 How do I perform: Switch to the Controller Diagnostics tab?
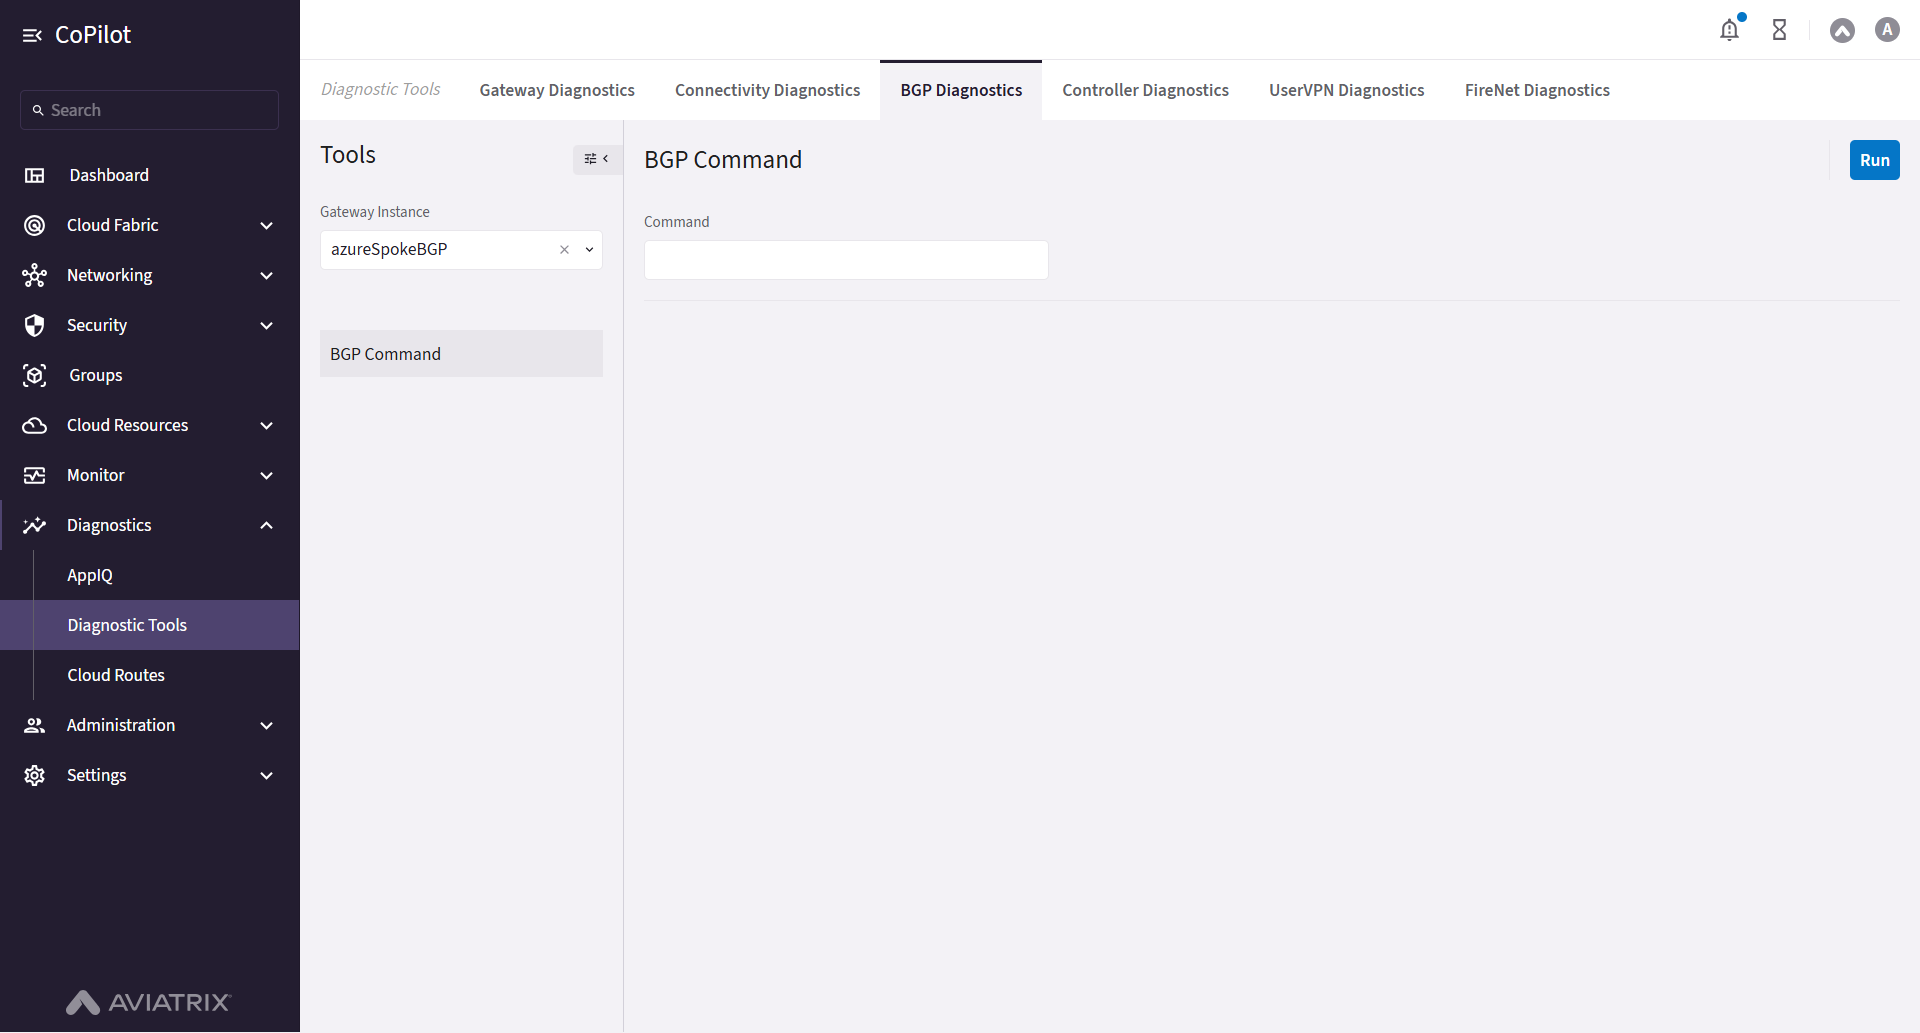(1145, 89)
